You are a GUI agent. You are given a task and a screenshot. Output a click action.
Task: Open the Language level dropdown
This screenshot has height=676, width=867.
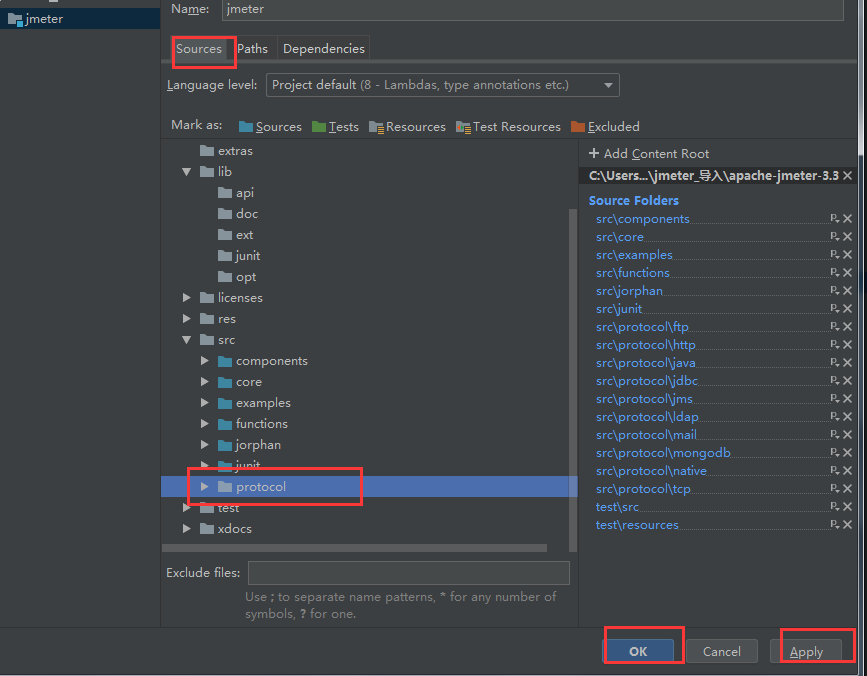442,85
